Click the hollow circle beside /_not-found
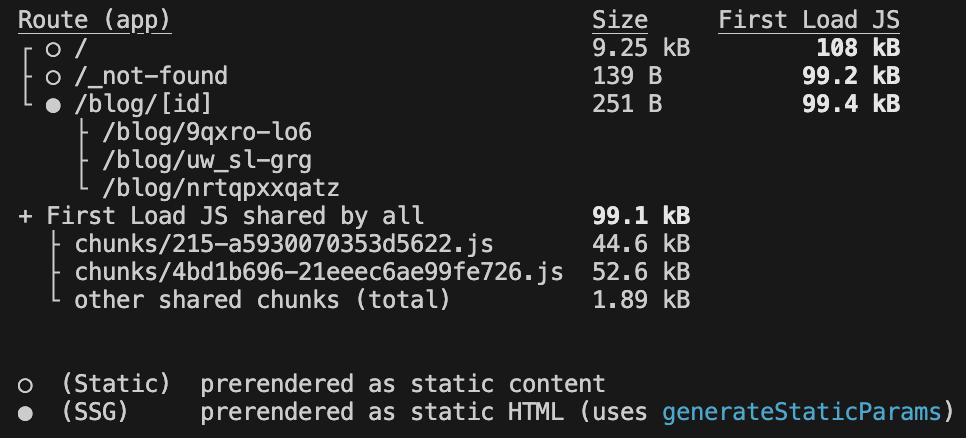 (53, 76)
